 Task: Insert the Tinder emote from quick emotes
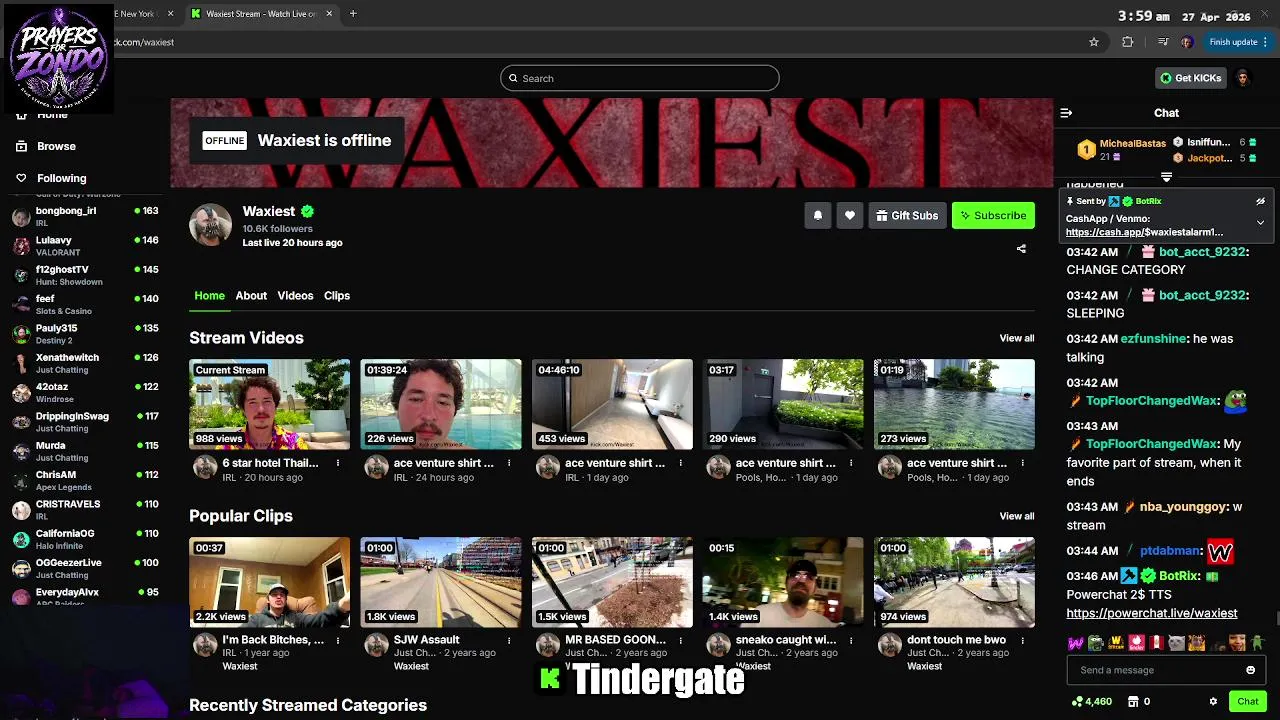pos(1136,643)
